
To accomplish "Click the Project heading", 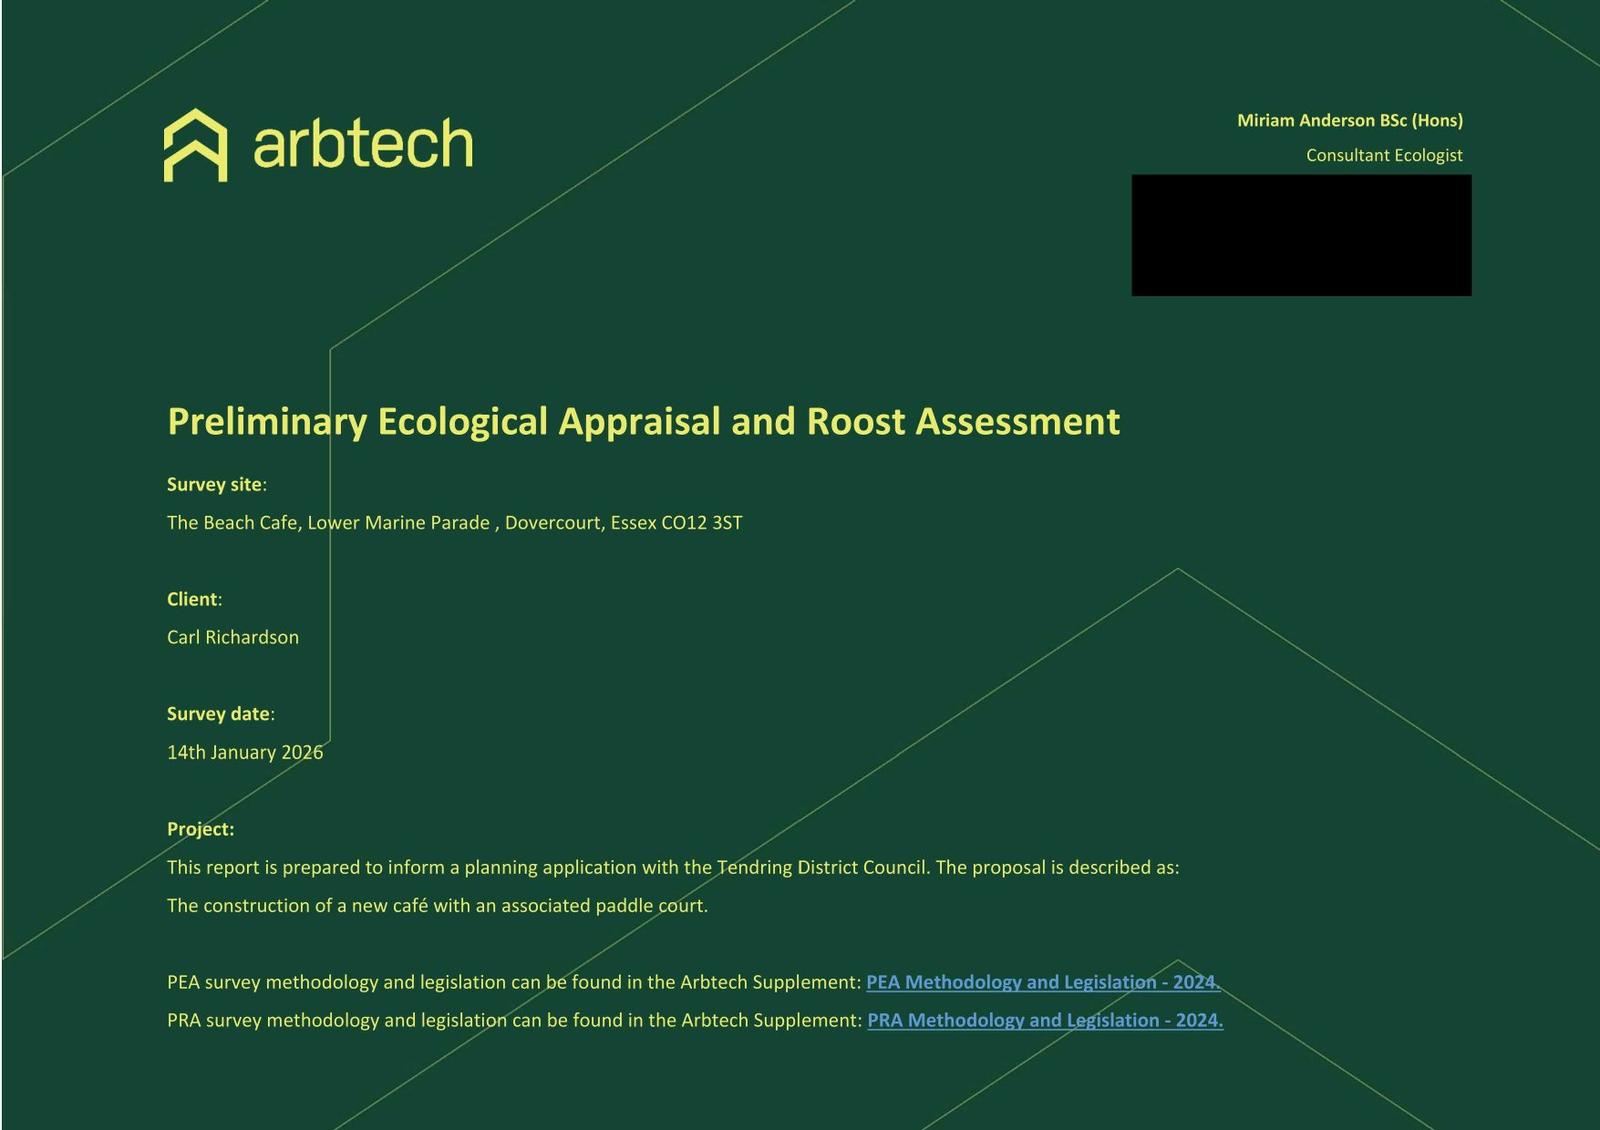I will 200,829.
